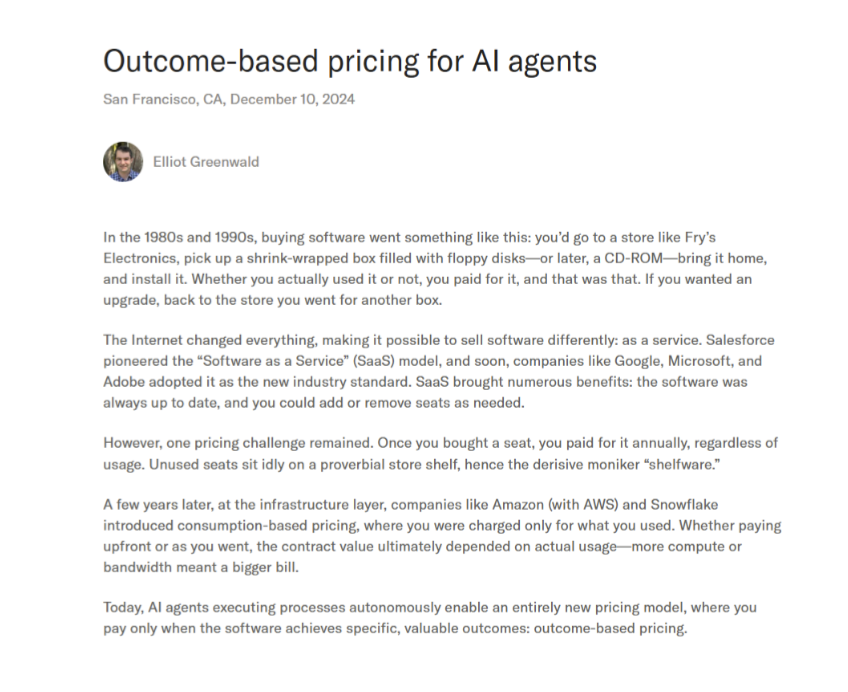The height and width of the screenshot is (692, 848).
Task: Click the San Francisco date line
Action: coord(229,99)
